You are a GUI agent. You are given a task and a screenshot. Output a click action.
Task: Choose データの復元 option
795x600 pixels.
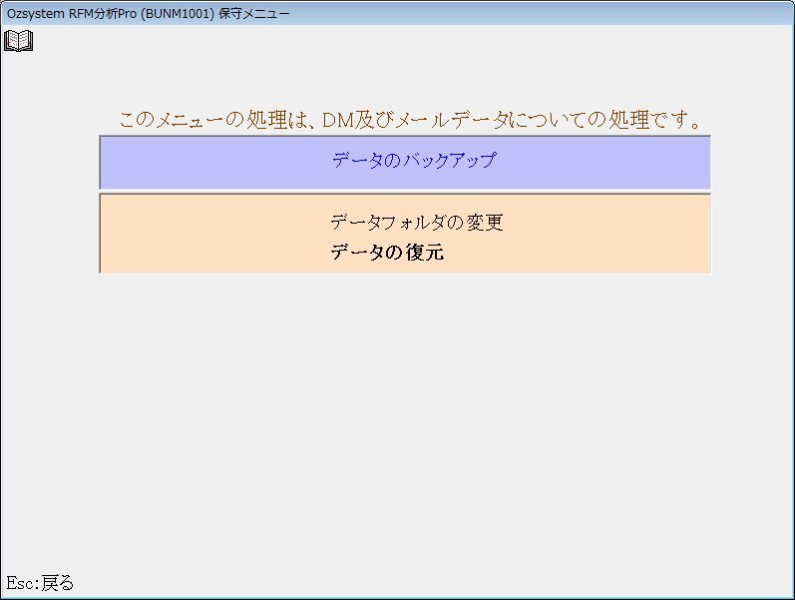(387, 252)
